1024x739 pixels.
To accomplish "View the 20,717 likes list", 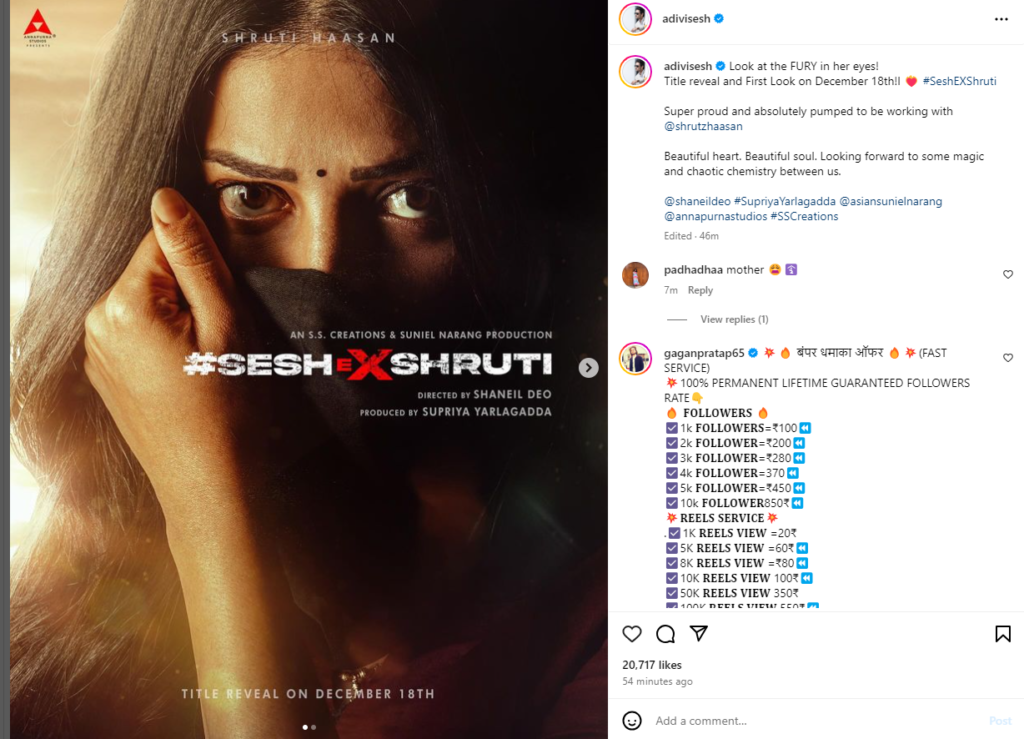I will (652, 665).
